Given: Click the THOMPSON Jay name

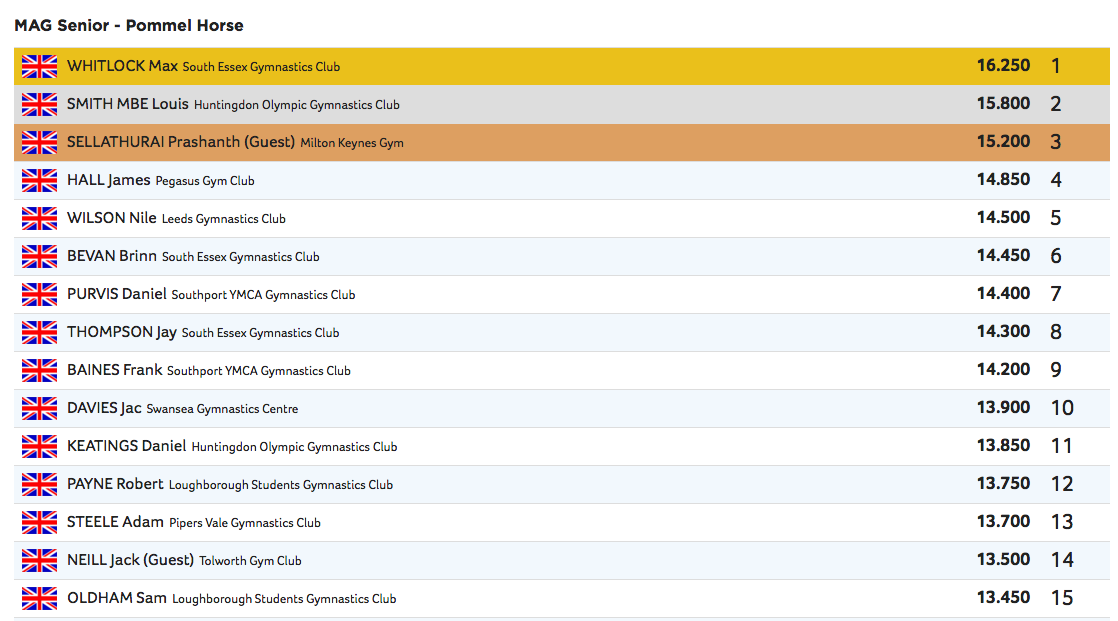Looking at the screenshot, I should point(121,332).
